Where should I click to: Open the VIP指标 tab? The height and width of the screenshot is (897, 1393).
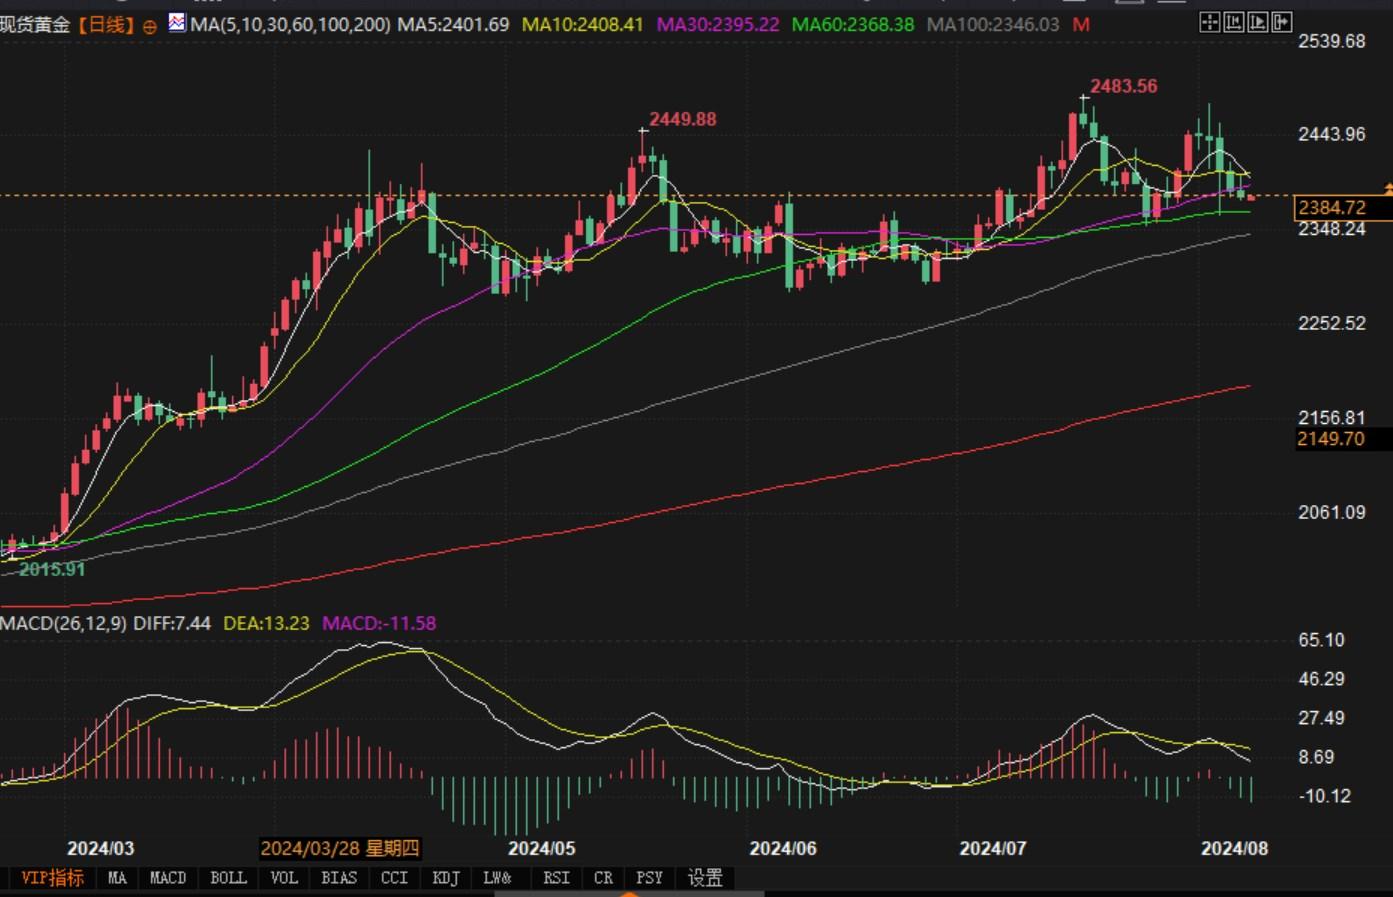pyautogui.click(x=52, y=877)
